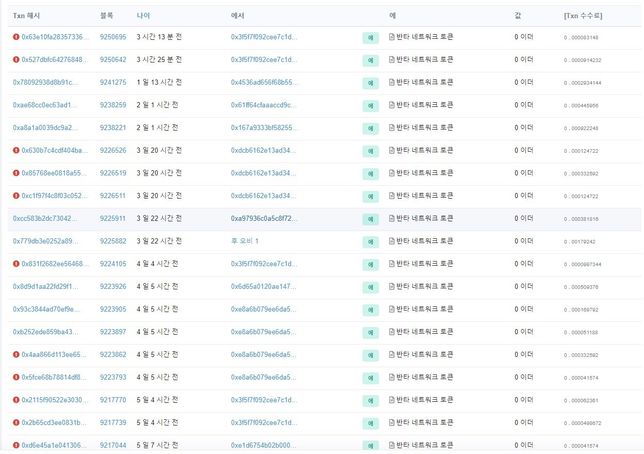Click the red warning icon for 0x527dbfc64276848
The height and width of the screenshot is (454, 644).
[16, 60]
